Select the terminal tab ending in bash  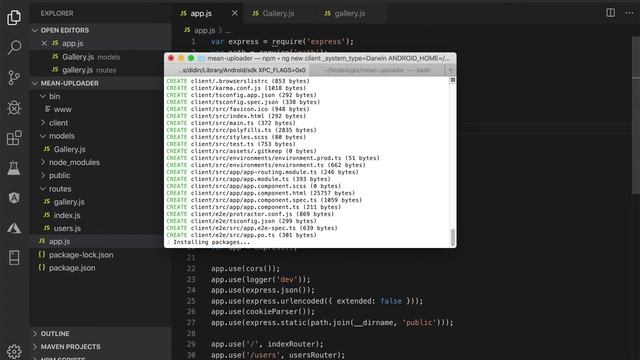[377, 70]
